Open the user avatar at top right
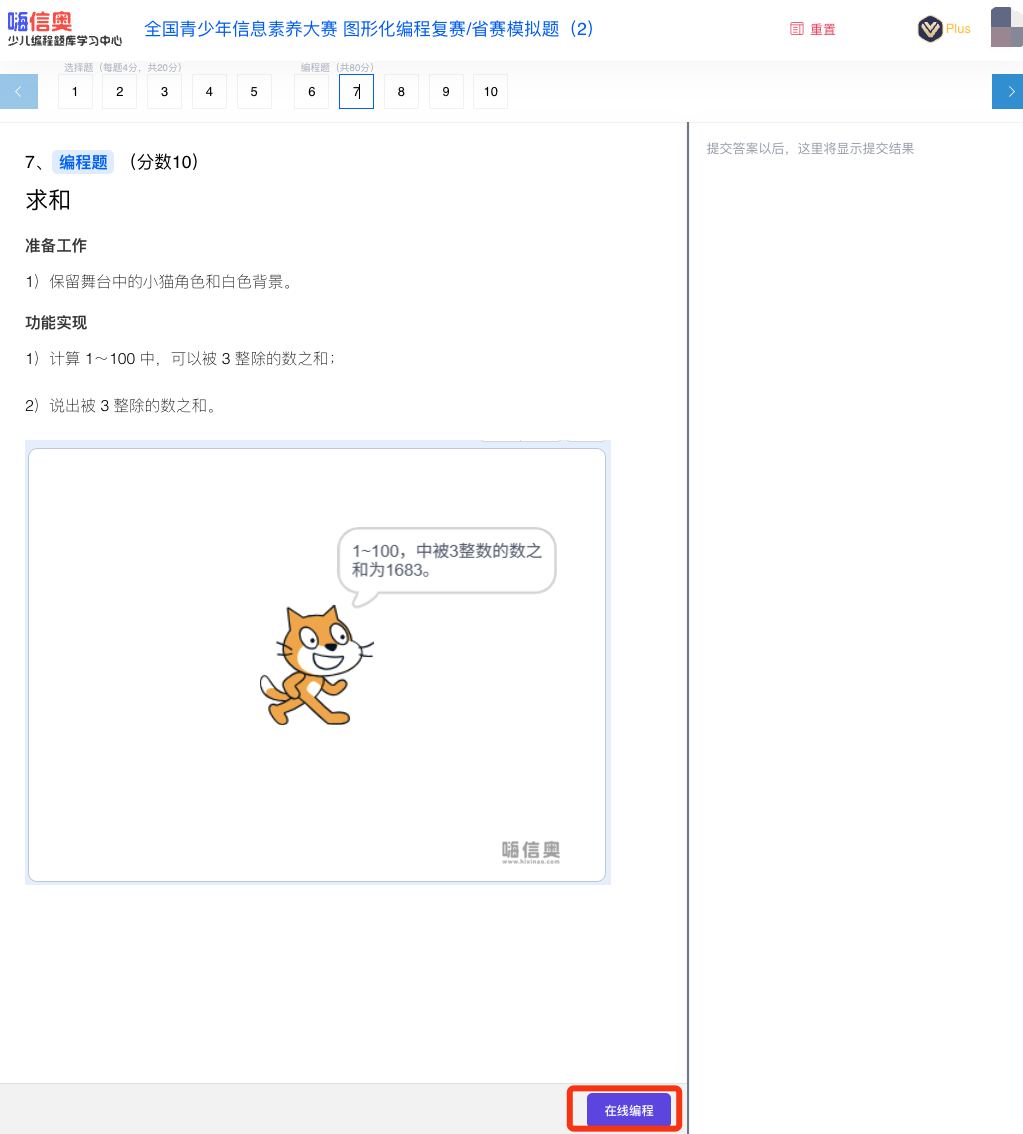 click(1006, 27)
